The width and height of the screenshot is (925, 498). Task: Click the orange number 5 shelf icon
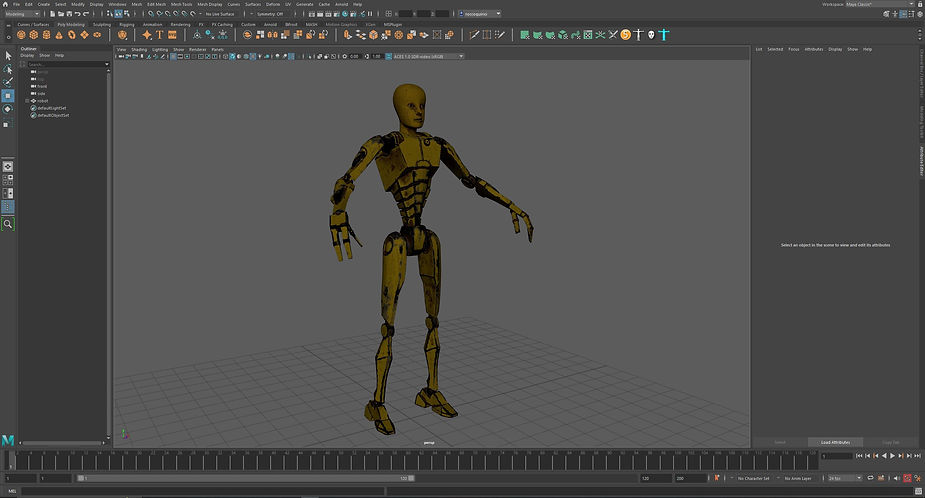[x=625, y=35]
